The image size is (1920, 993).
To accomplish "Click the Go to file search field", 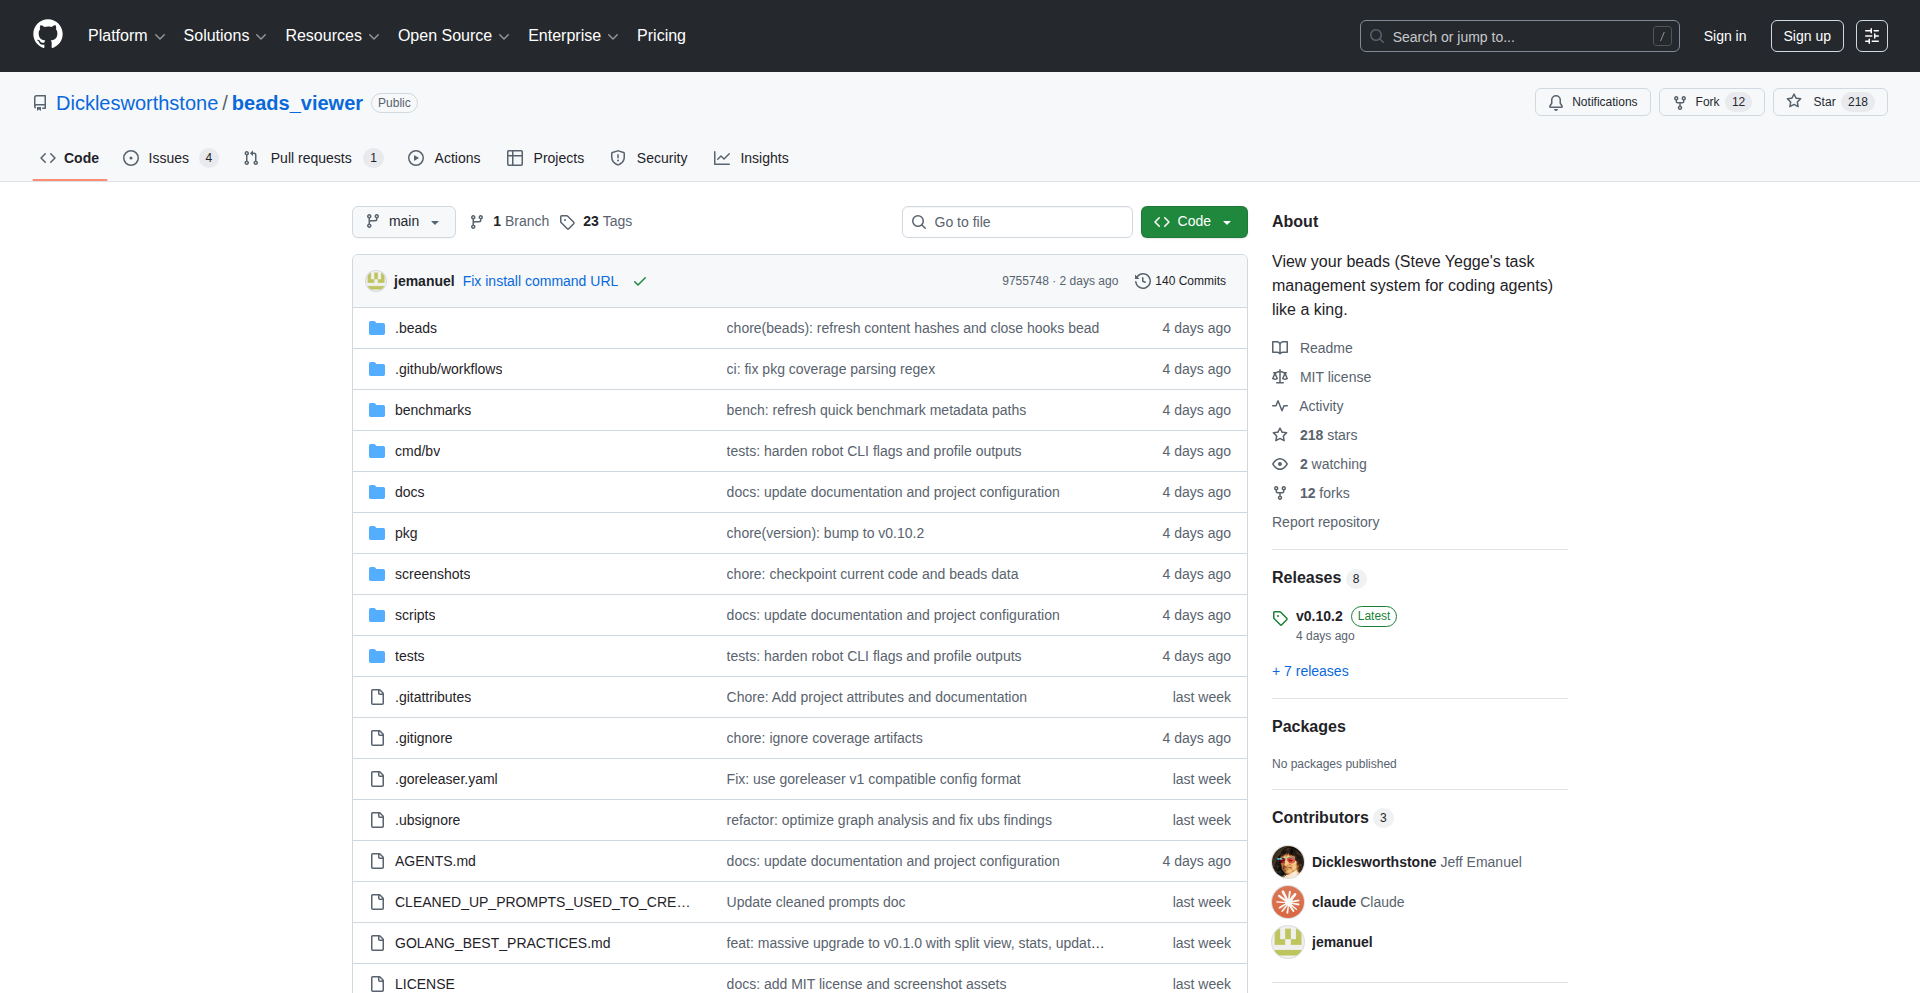I will 1017,222.
